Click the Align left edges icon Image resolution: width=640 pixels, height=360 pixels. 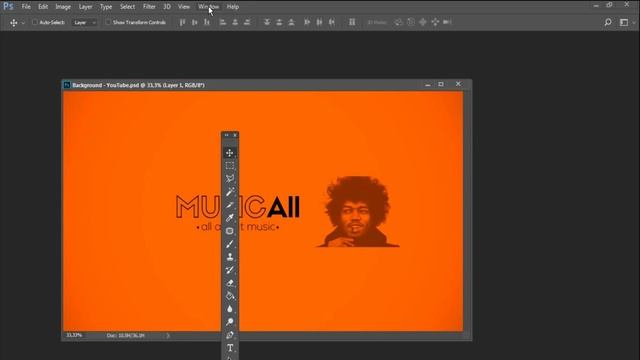[222, 22]
